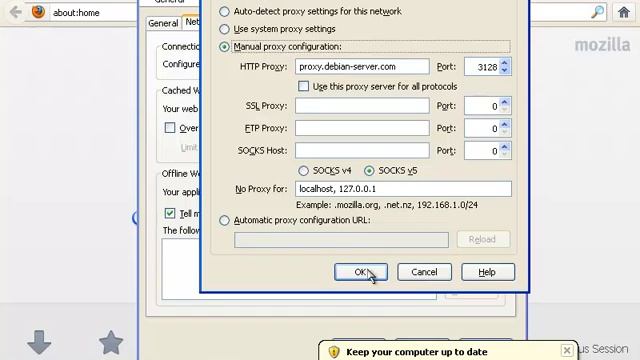This screenshot has height=360, width=640.
Task: Increase the FTP Proxy port value
Action: tap(504, 124)
